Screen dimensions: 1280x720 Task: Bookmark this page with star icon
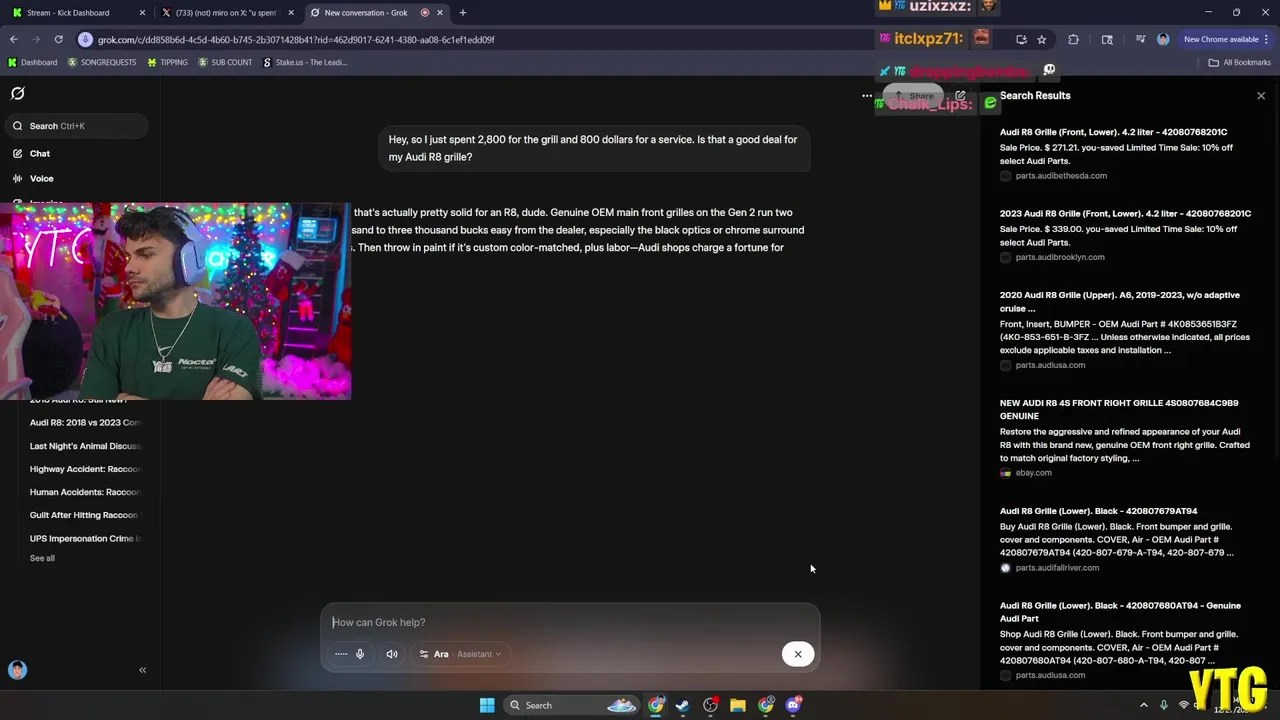pyautogui.click(x=1042, y=40)
